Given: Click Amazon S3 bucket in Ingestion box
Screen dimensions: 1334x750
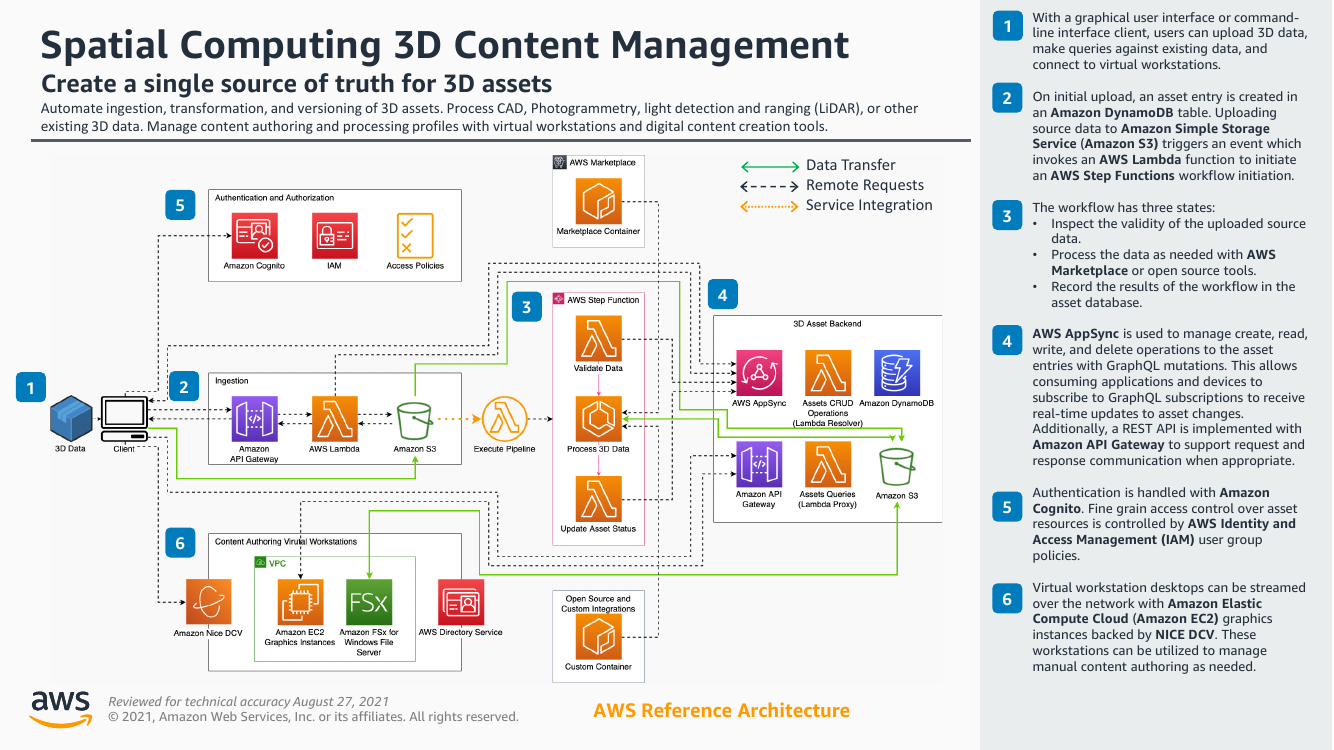Looking at the screenshot, I should pyautogui.click(x=415, y=419).
